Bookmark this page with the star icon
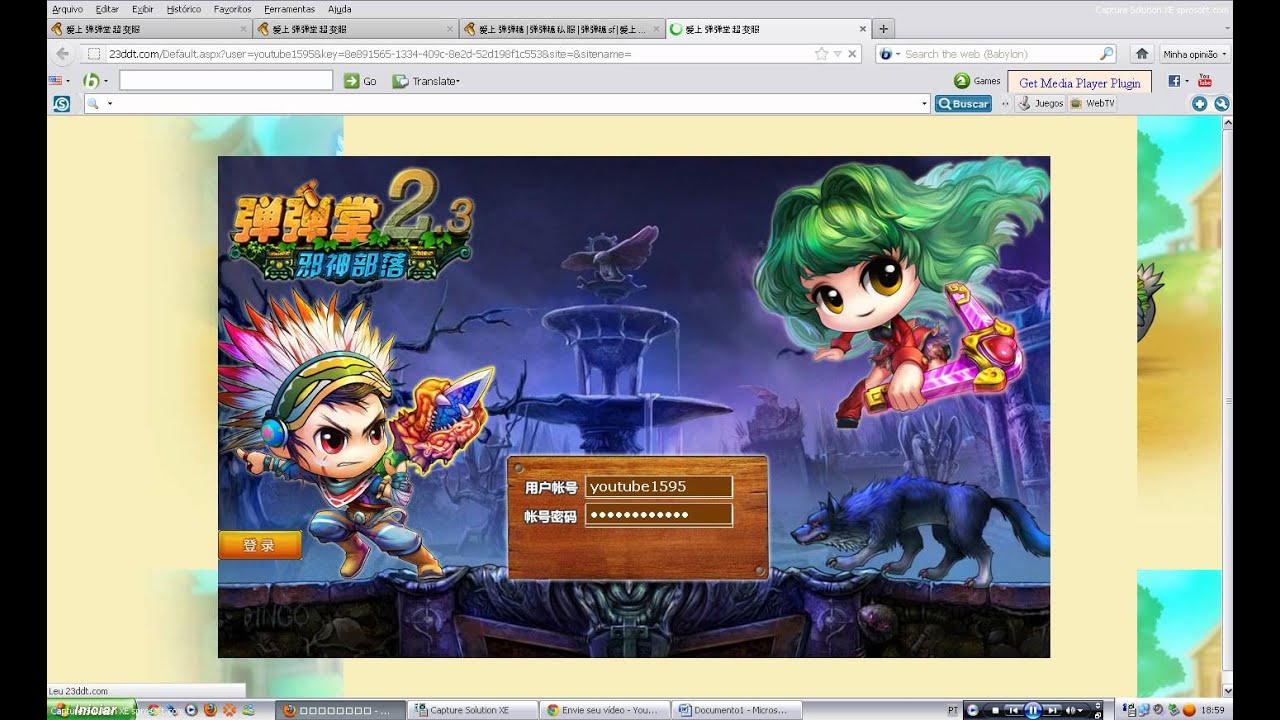Image resolution: width=1280 pixels, height=720 pixels. tap(821, 54)
